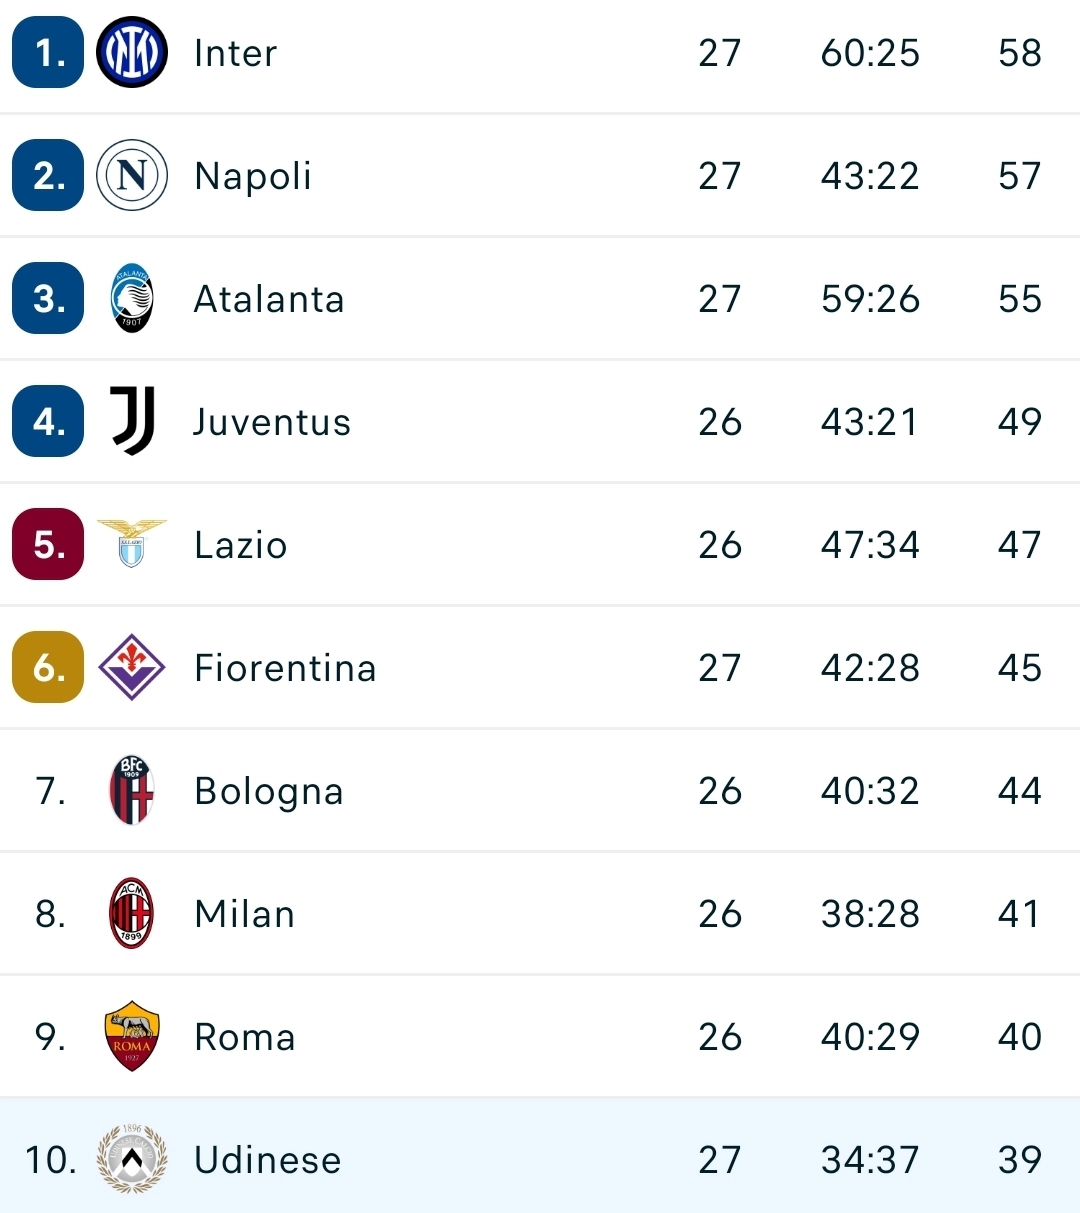Click the Bologna team name
Viewport: 1080px width, 1213px height.
[269, 791]
